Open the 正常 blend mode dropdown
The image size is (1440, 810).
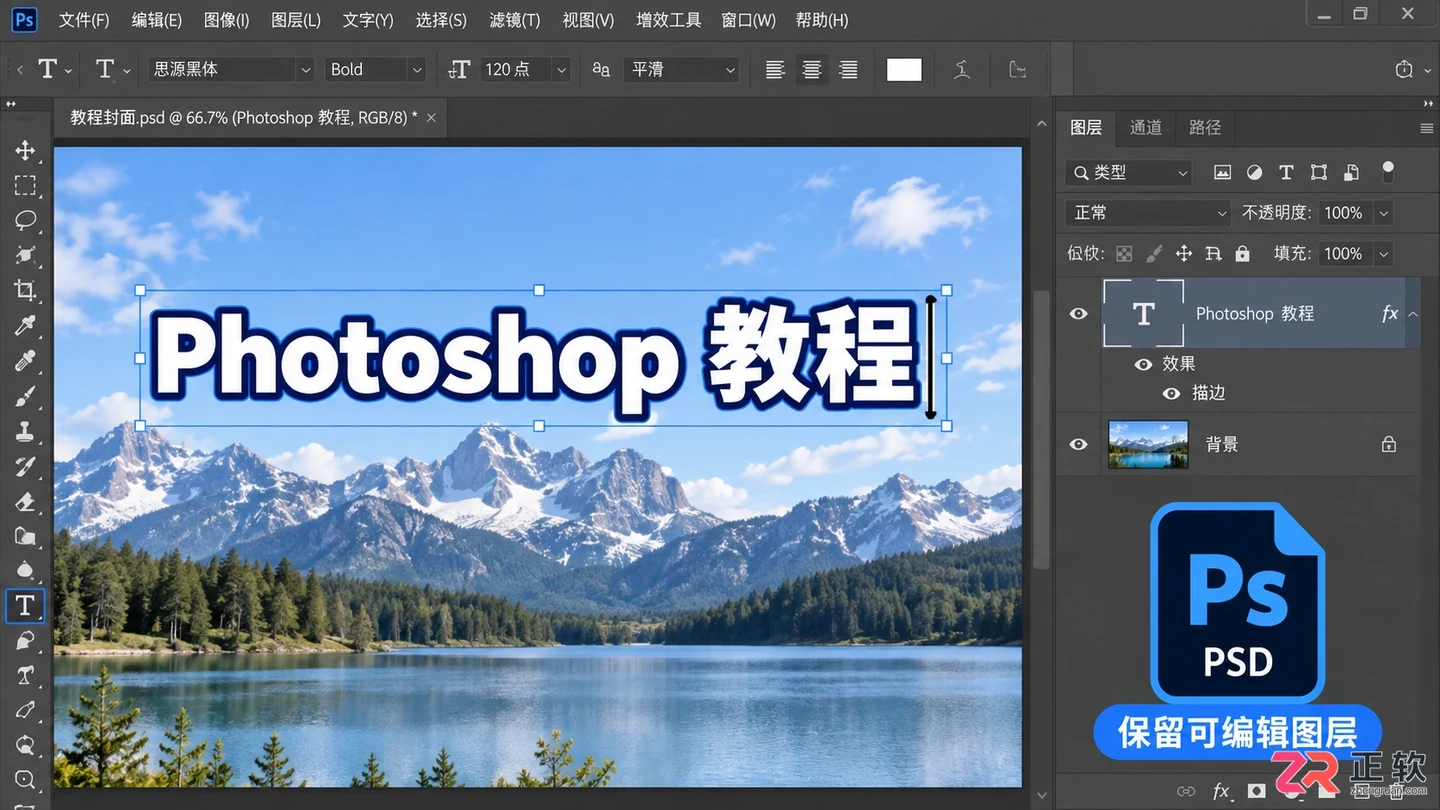(x=1148, y=213)
